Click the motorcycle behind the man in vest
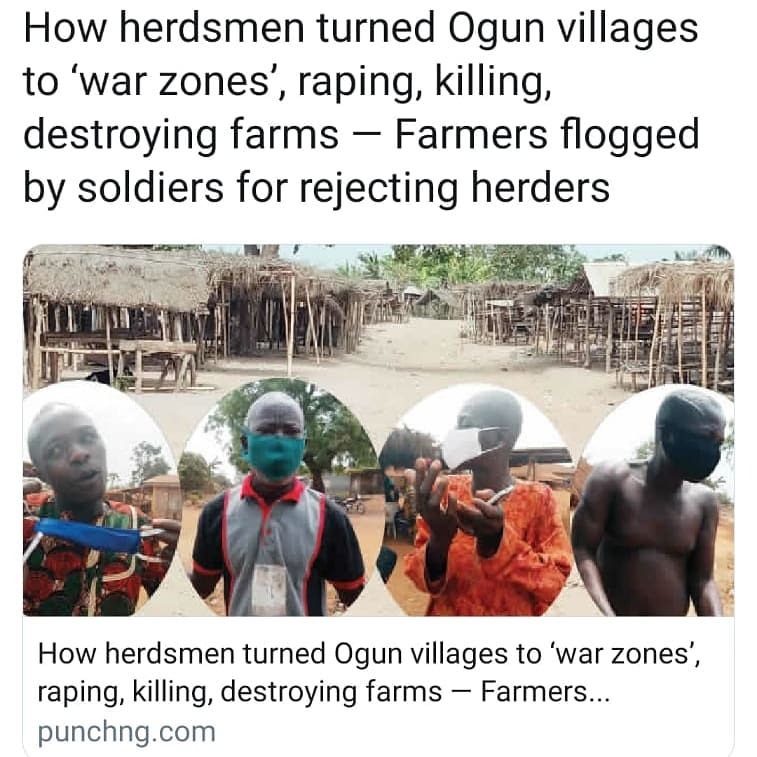Viewport: 757px width, 757px height. (350, 504)
